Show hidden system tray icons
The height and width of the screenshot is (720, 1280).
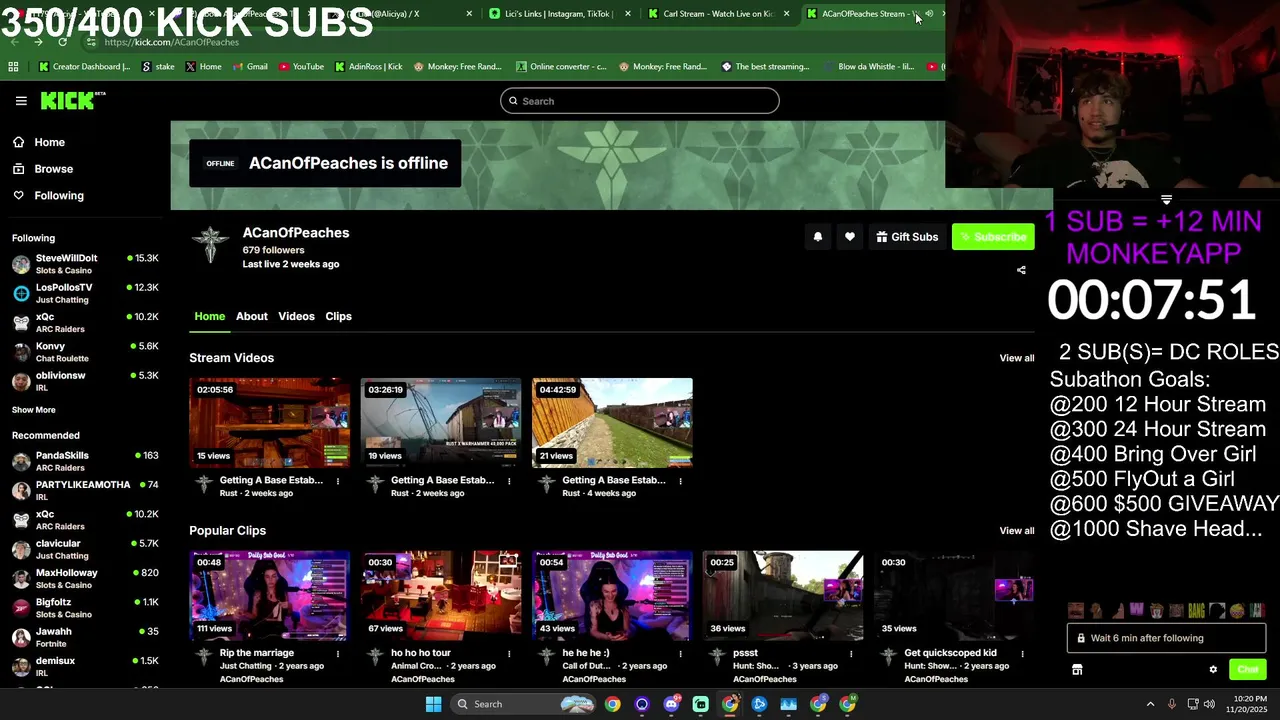coord(1150,704)
